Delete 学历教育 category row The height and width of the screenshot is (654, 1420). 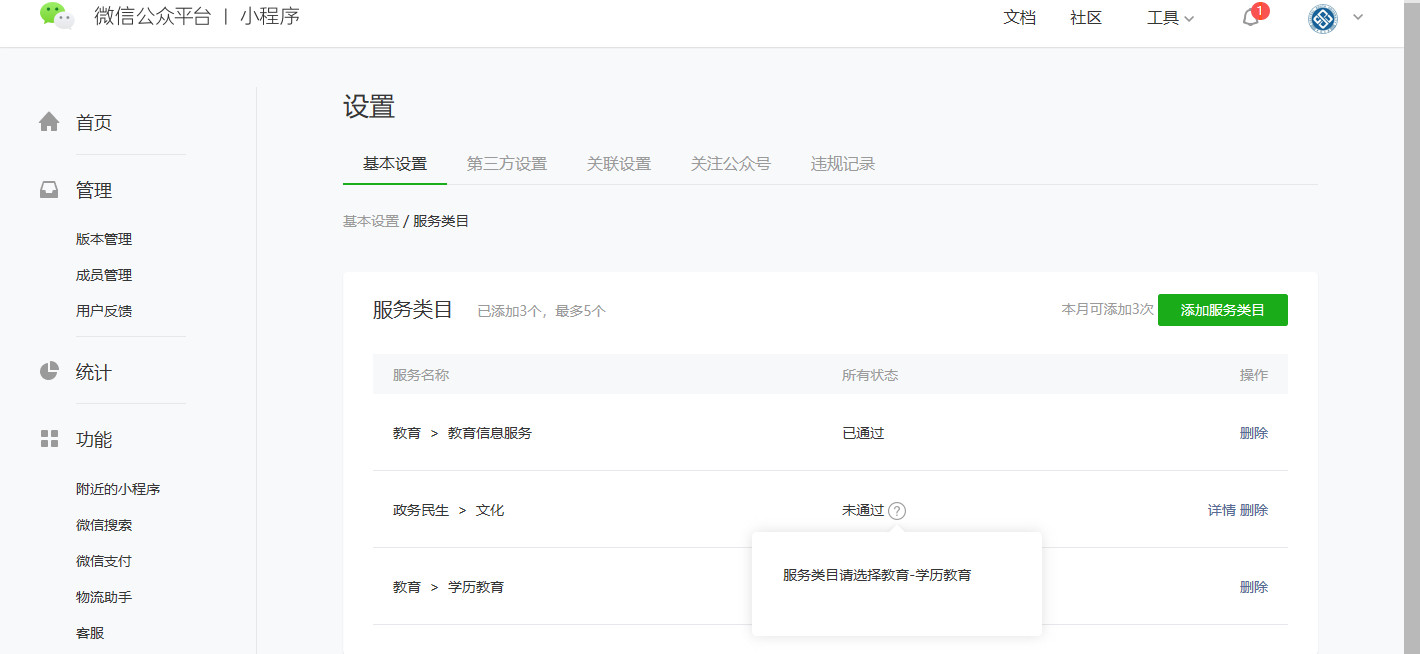coord(1254,587)
